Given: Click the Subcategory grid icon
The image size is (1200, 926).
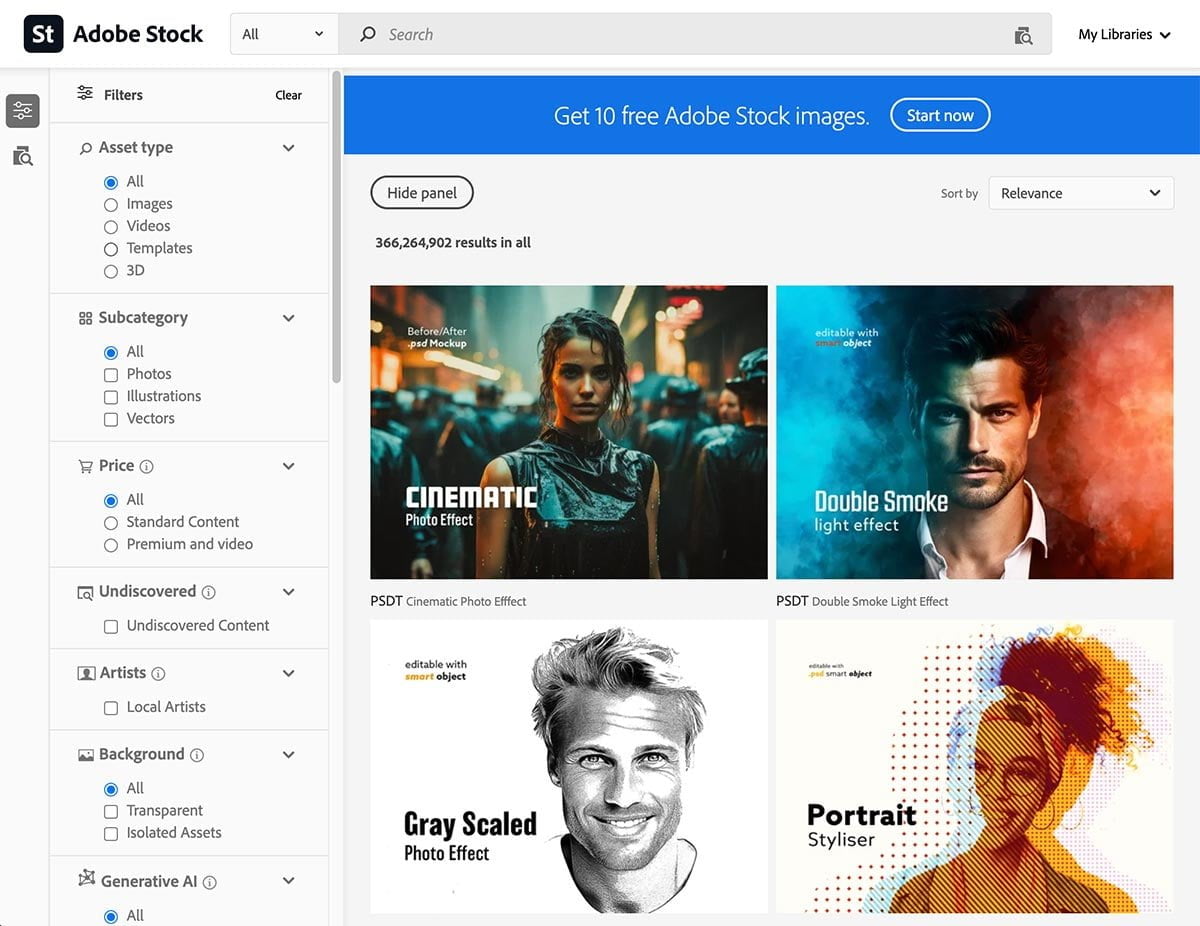Looking at the screenshot, I should pyautogui.click(x=85, y=318).
